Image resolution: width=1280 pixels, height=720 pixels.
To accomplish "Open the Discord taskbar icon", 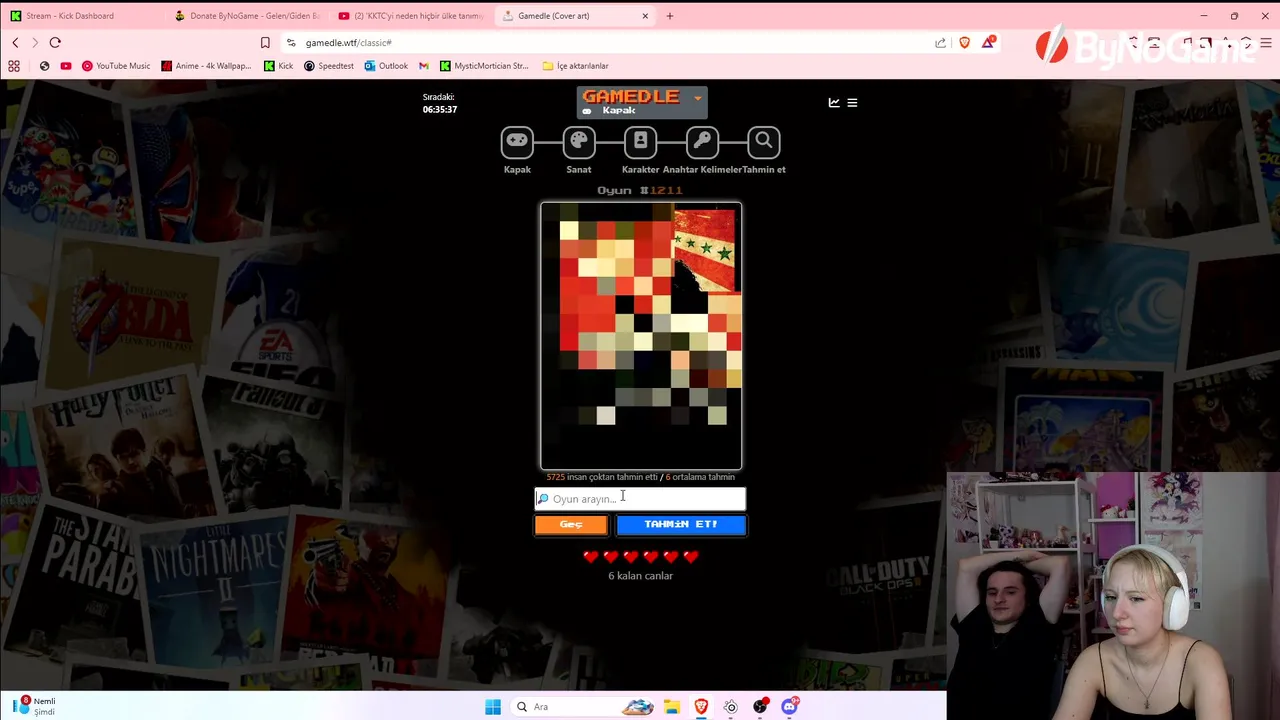I will pyautogui.click(x=789, y=707).
